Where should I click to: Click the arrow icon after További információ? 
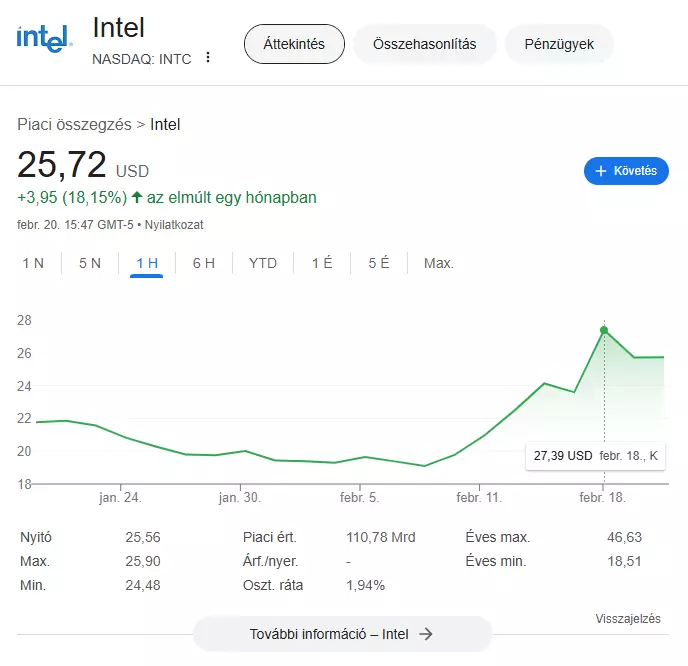coord(426,634)
